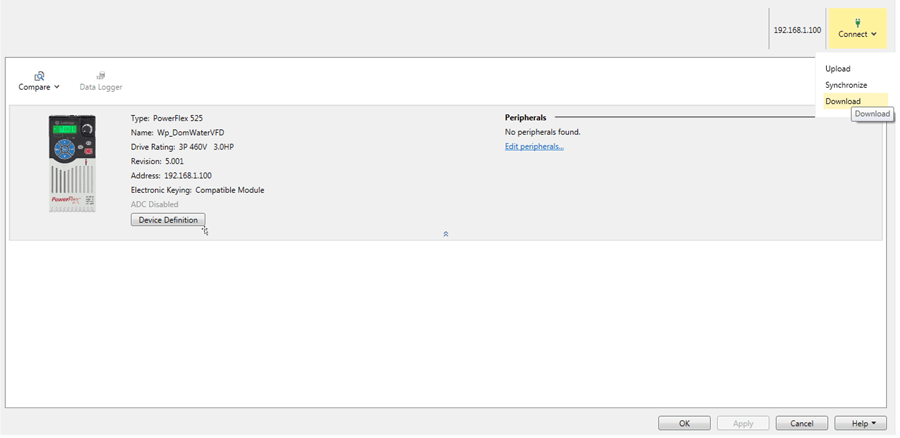Click the ADC Disabled label
900x438 pixels.
point(154,204)
